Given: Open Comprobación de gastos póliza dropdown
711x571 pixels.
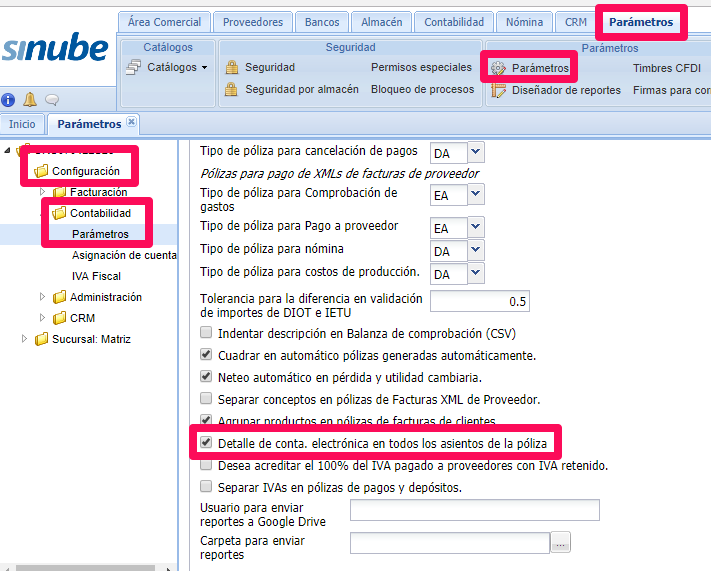Looking at the screenshot, I should pos(475,194).
